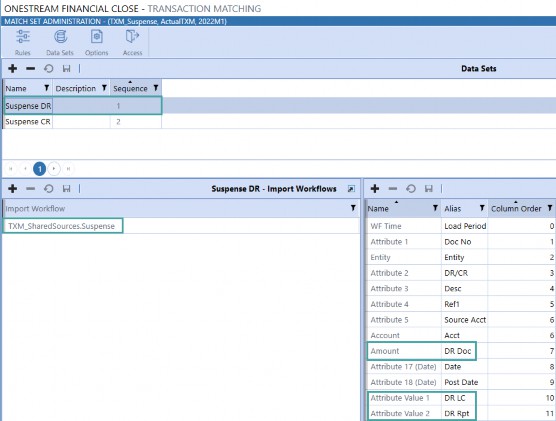
Task: Go to page 1 in pager
Action: click(x=40, y=169)
